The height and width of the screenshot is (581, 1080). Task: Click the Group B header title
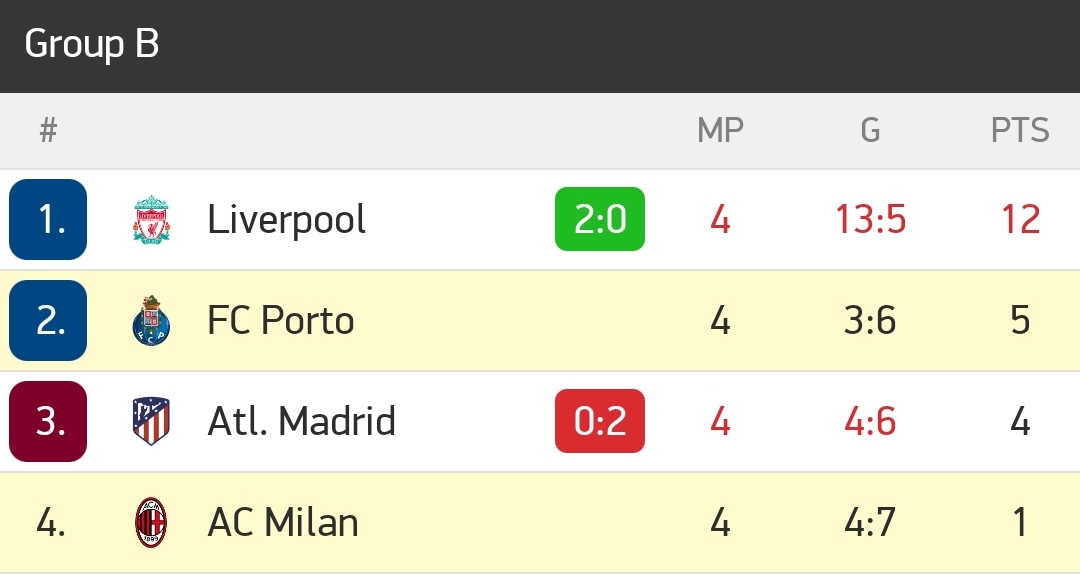click(92, 45)
